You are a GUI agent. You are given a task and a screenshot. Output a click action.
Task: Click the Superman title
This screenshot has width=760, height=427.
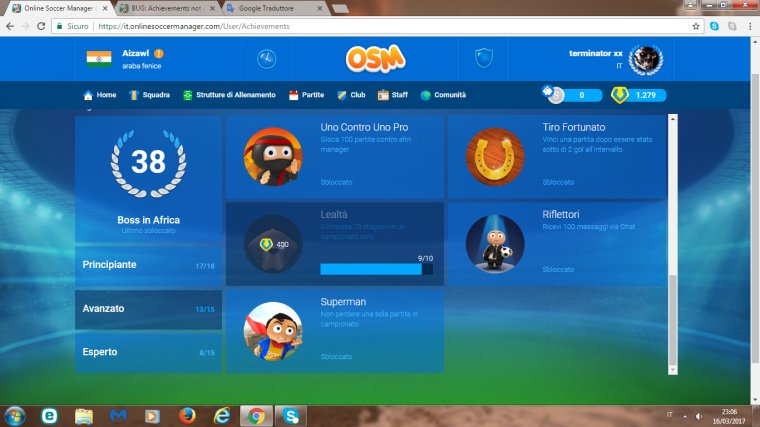pos(343,302)
